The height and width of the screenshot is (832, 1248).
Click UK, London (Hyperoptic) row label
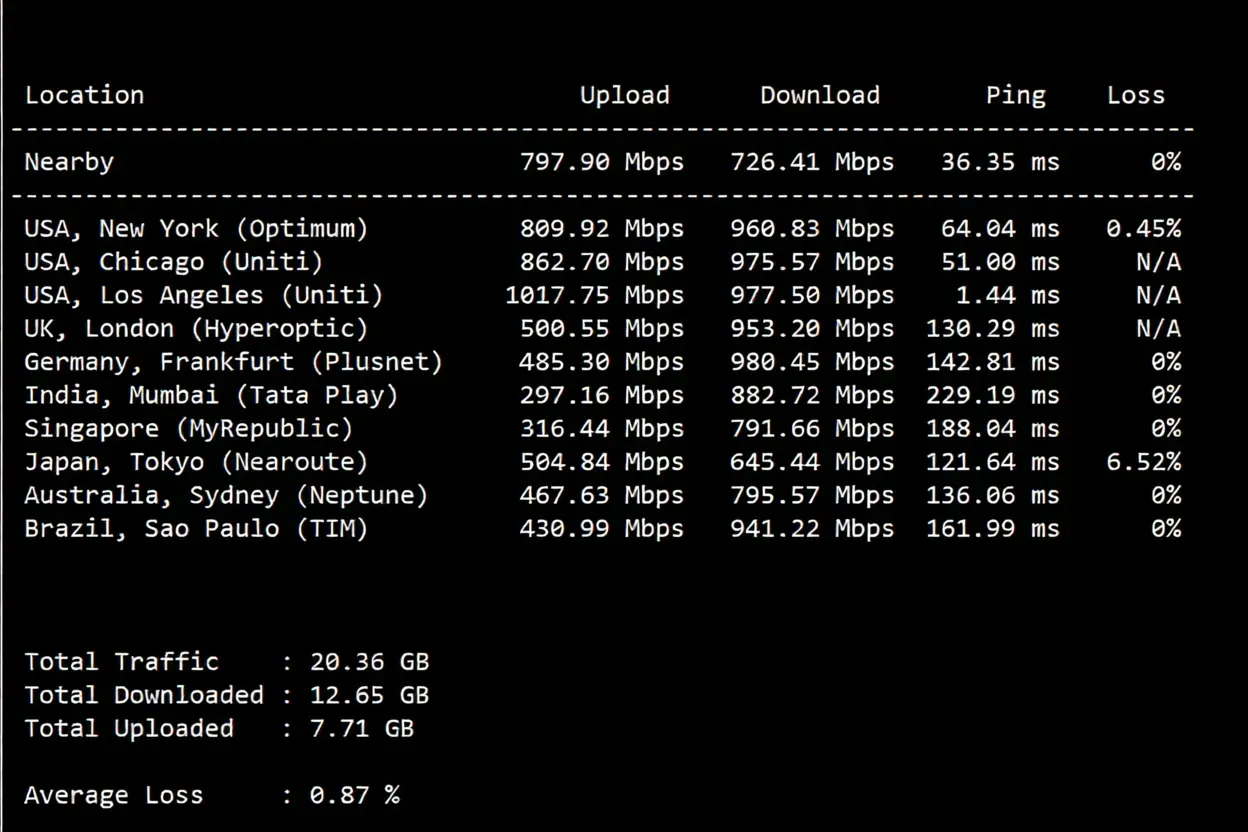[197, 329]
